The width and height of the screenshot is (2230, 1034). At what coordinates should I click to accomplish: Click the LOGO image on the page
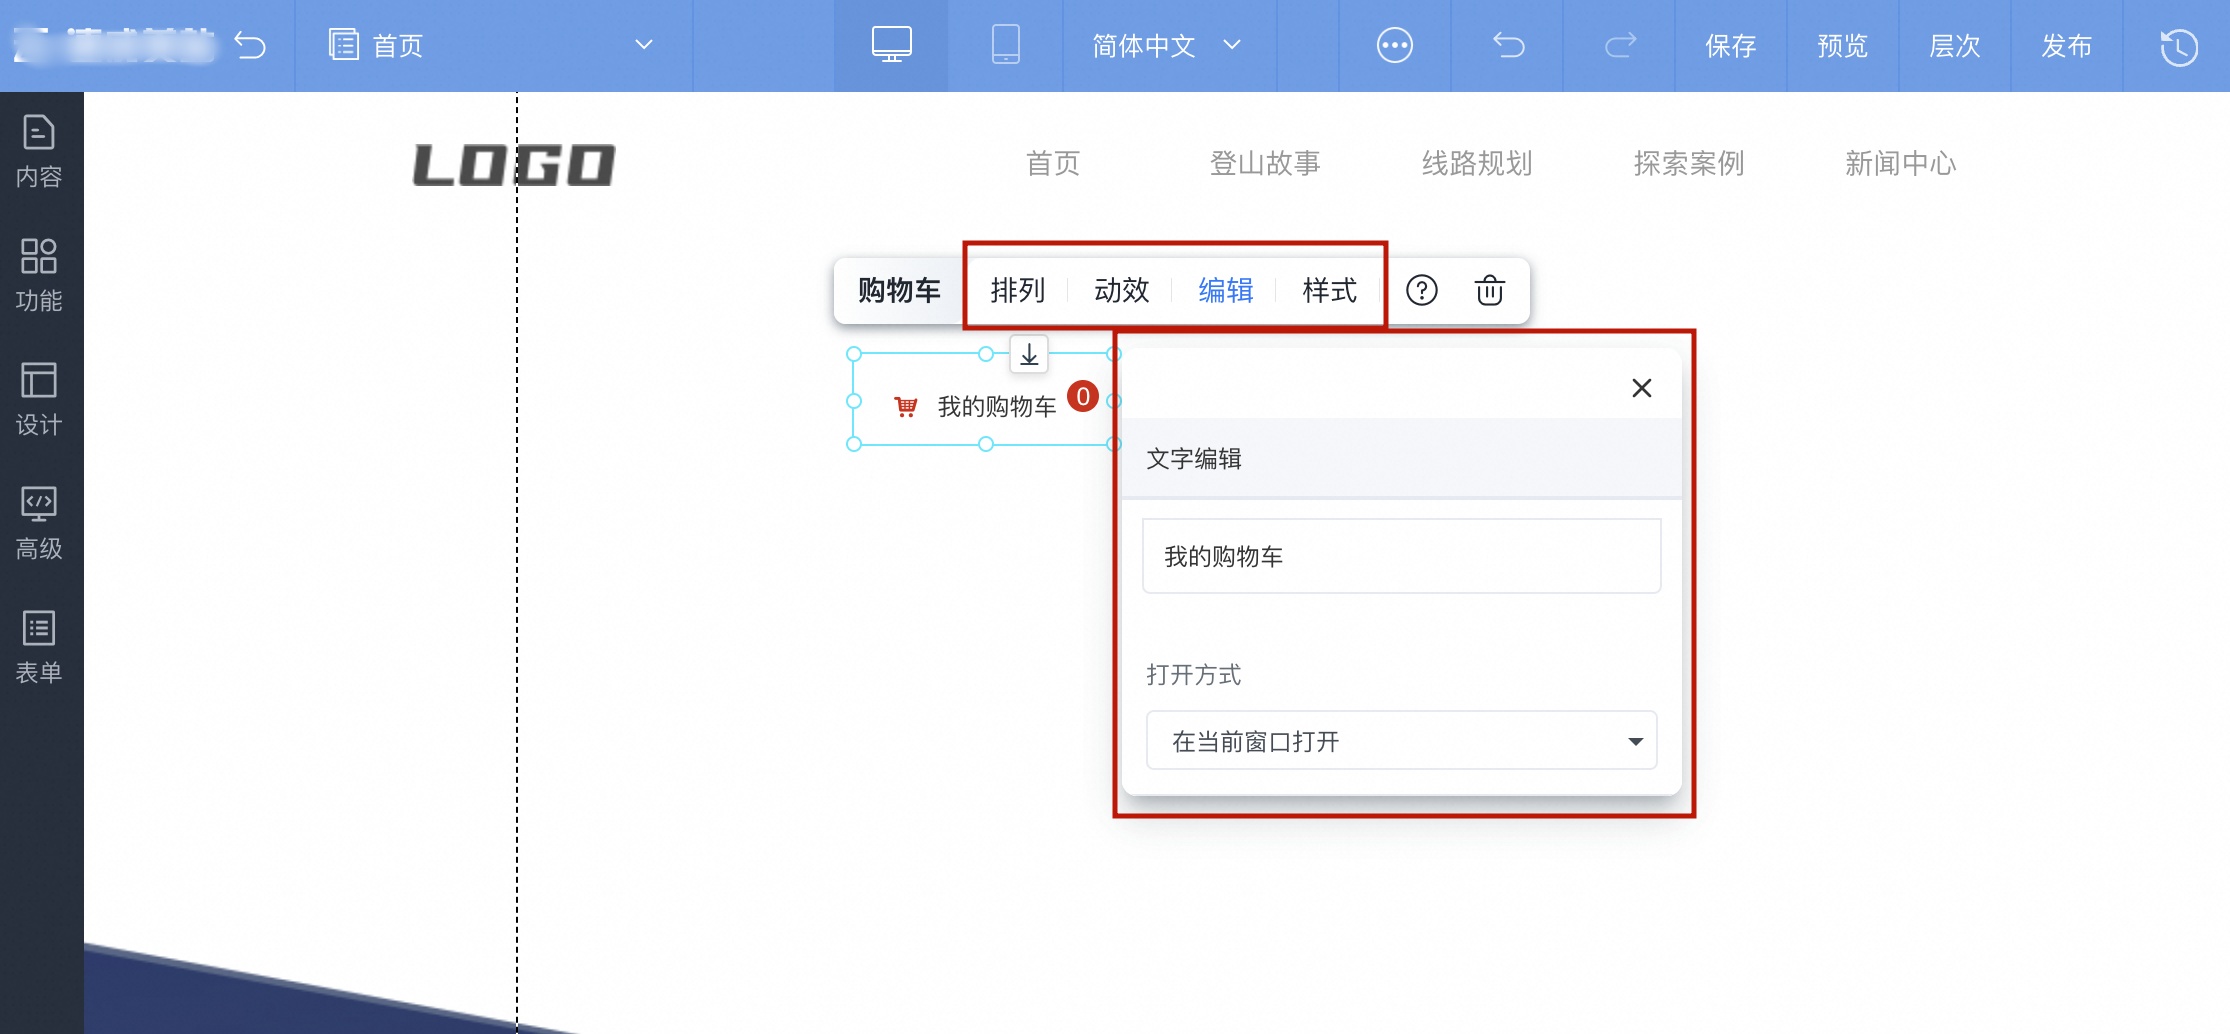[515, 165]
